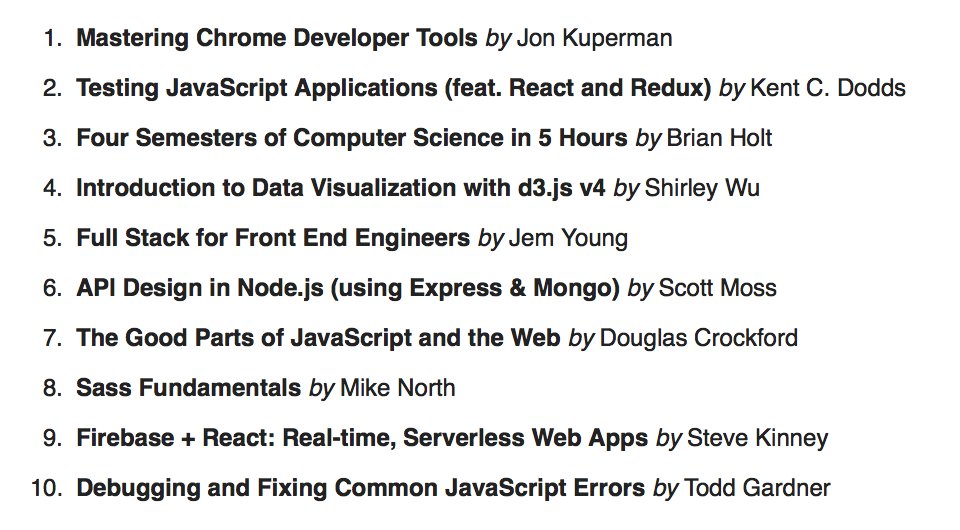960x530 pixels.
Task: Select the Mastering Chrome Developer Tools title
Action: pos(277,38)
